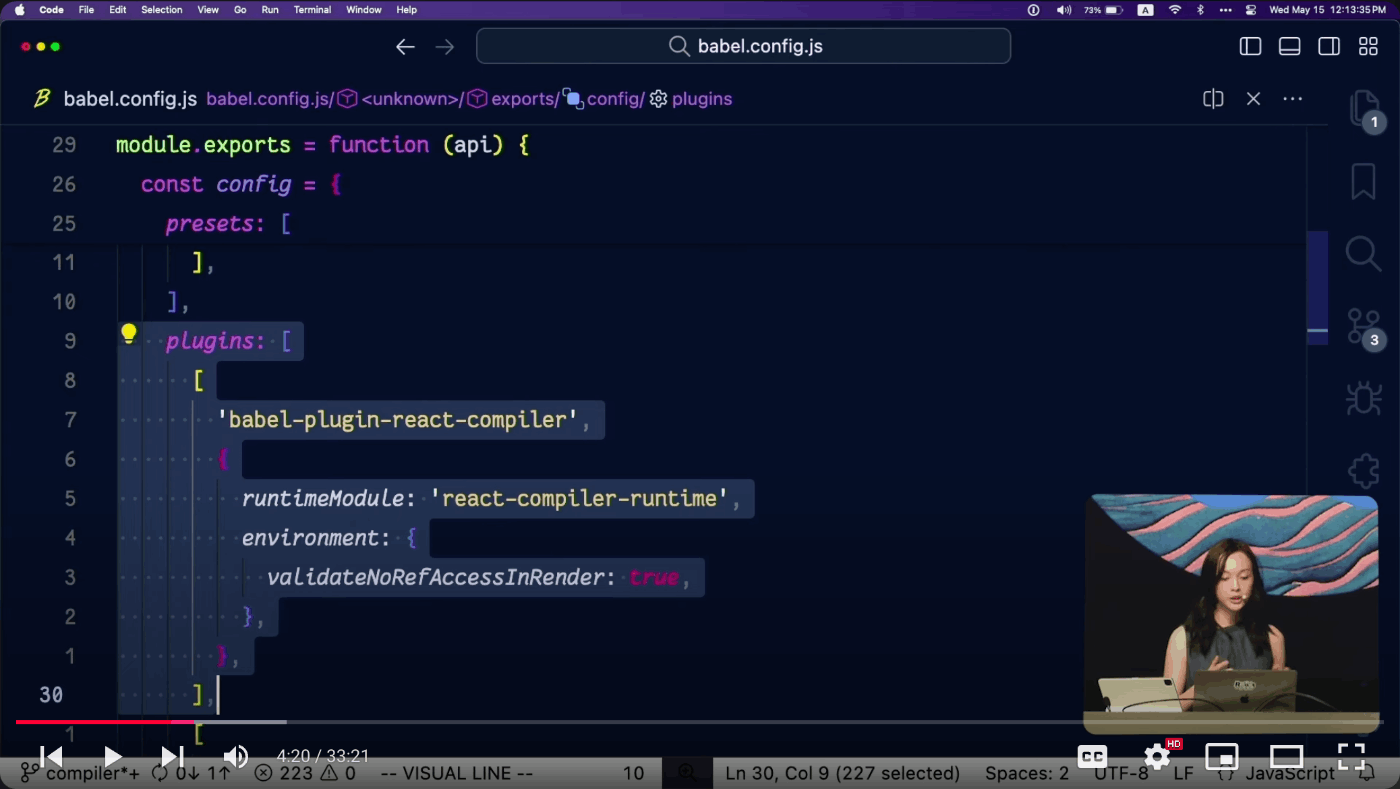
Task: Open the Edit menu
Action: pyautogui.click(x=117, y=10)
